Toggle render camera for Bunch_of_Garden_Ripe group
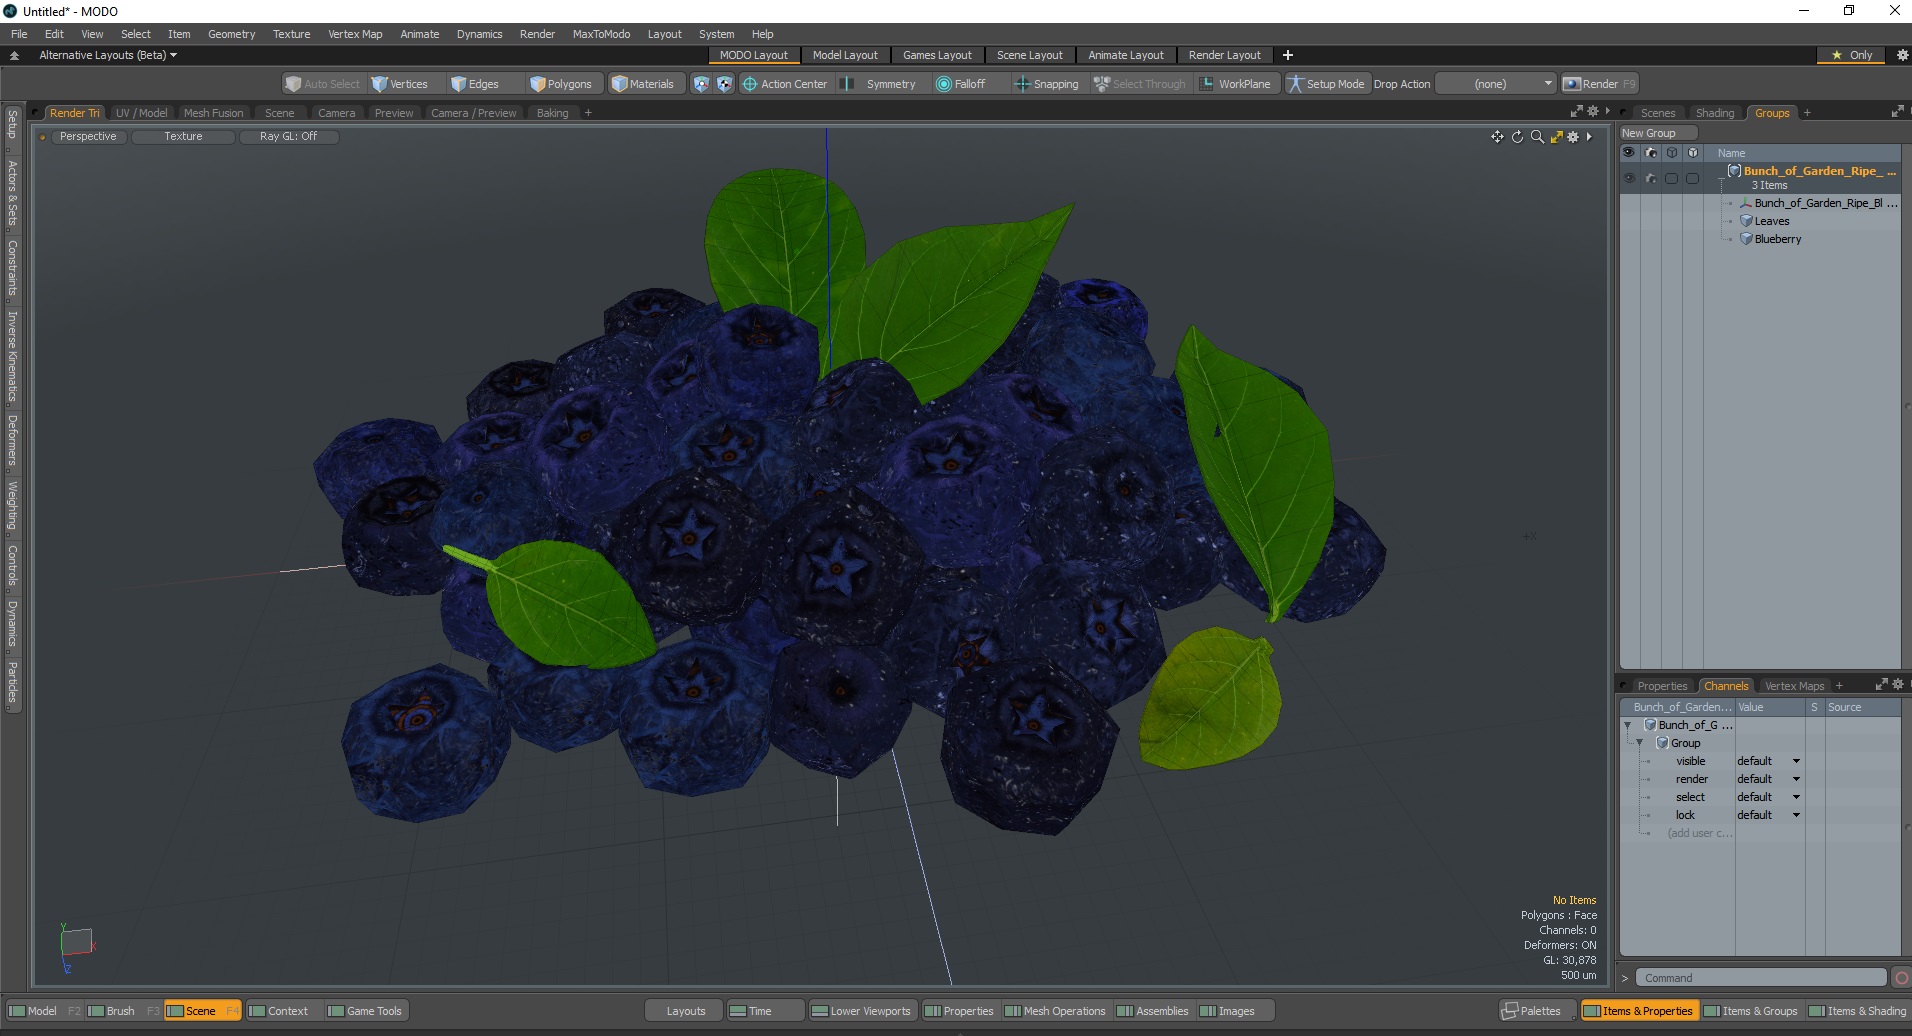This screenshot has width=1912, height=1036. pos(1650,178)
